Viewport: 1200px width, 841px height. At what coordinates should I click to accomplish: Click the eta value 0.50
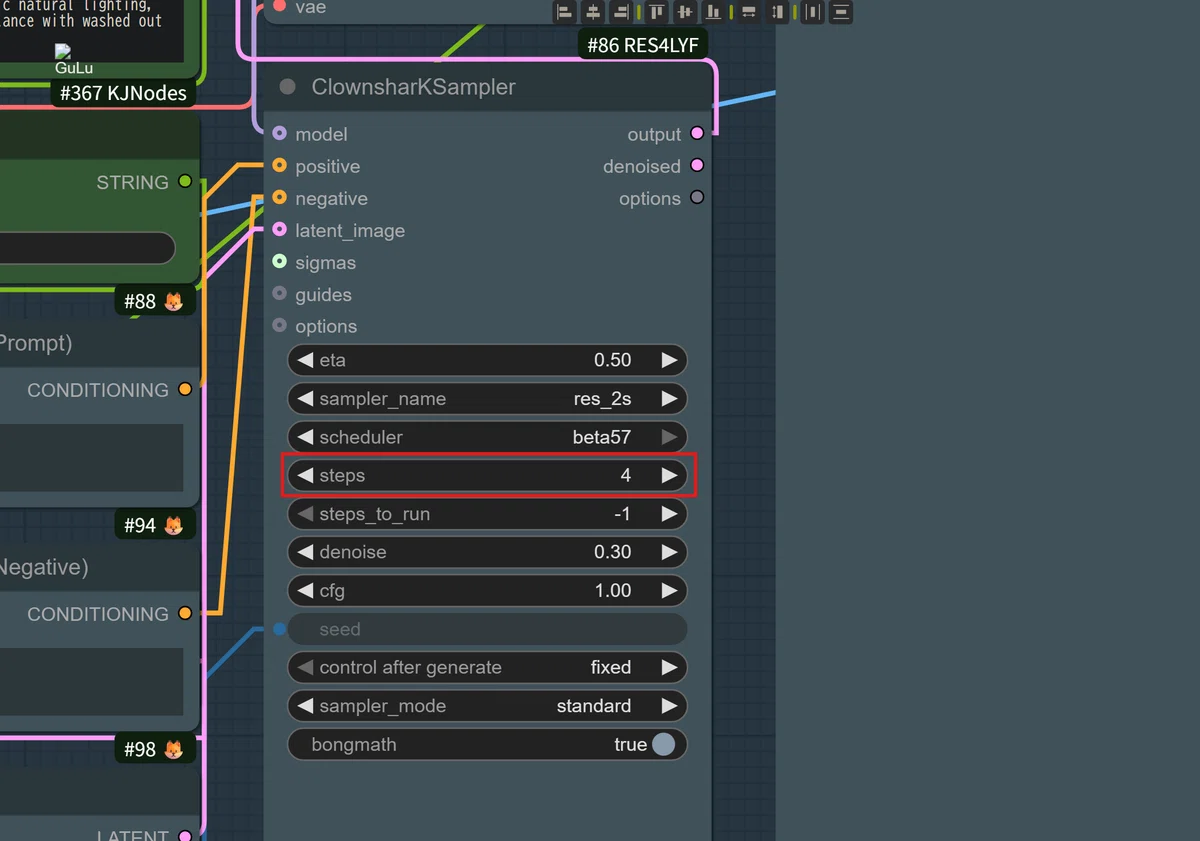(612, 360)
